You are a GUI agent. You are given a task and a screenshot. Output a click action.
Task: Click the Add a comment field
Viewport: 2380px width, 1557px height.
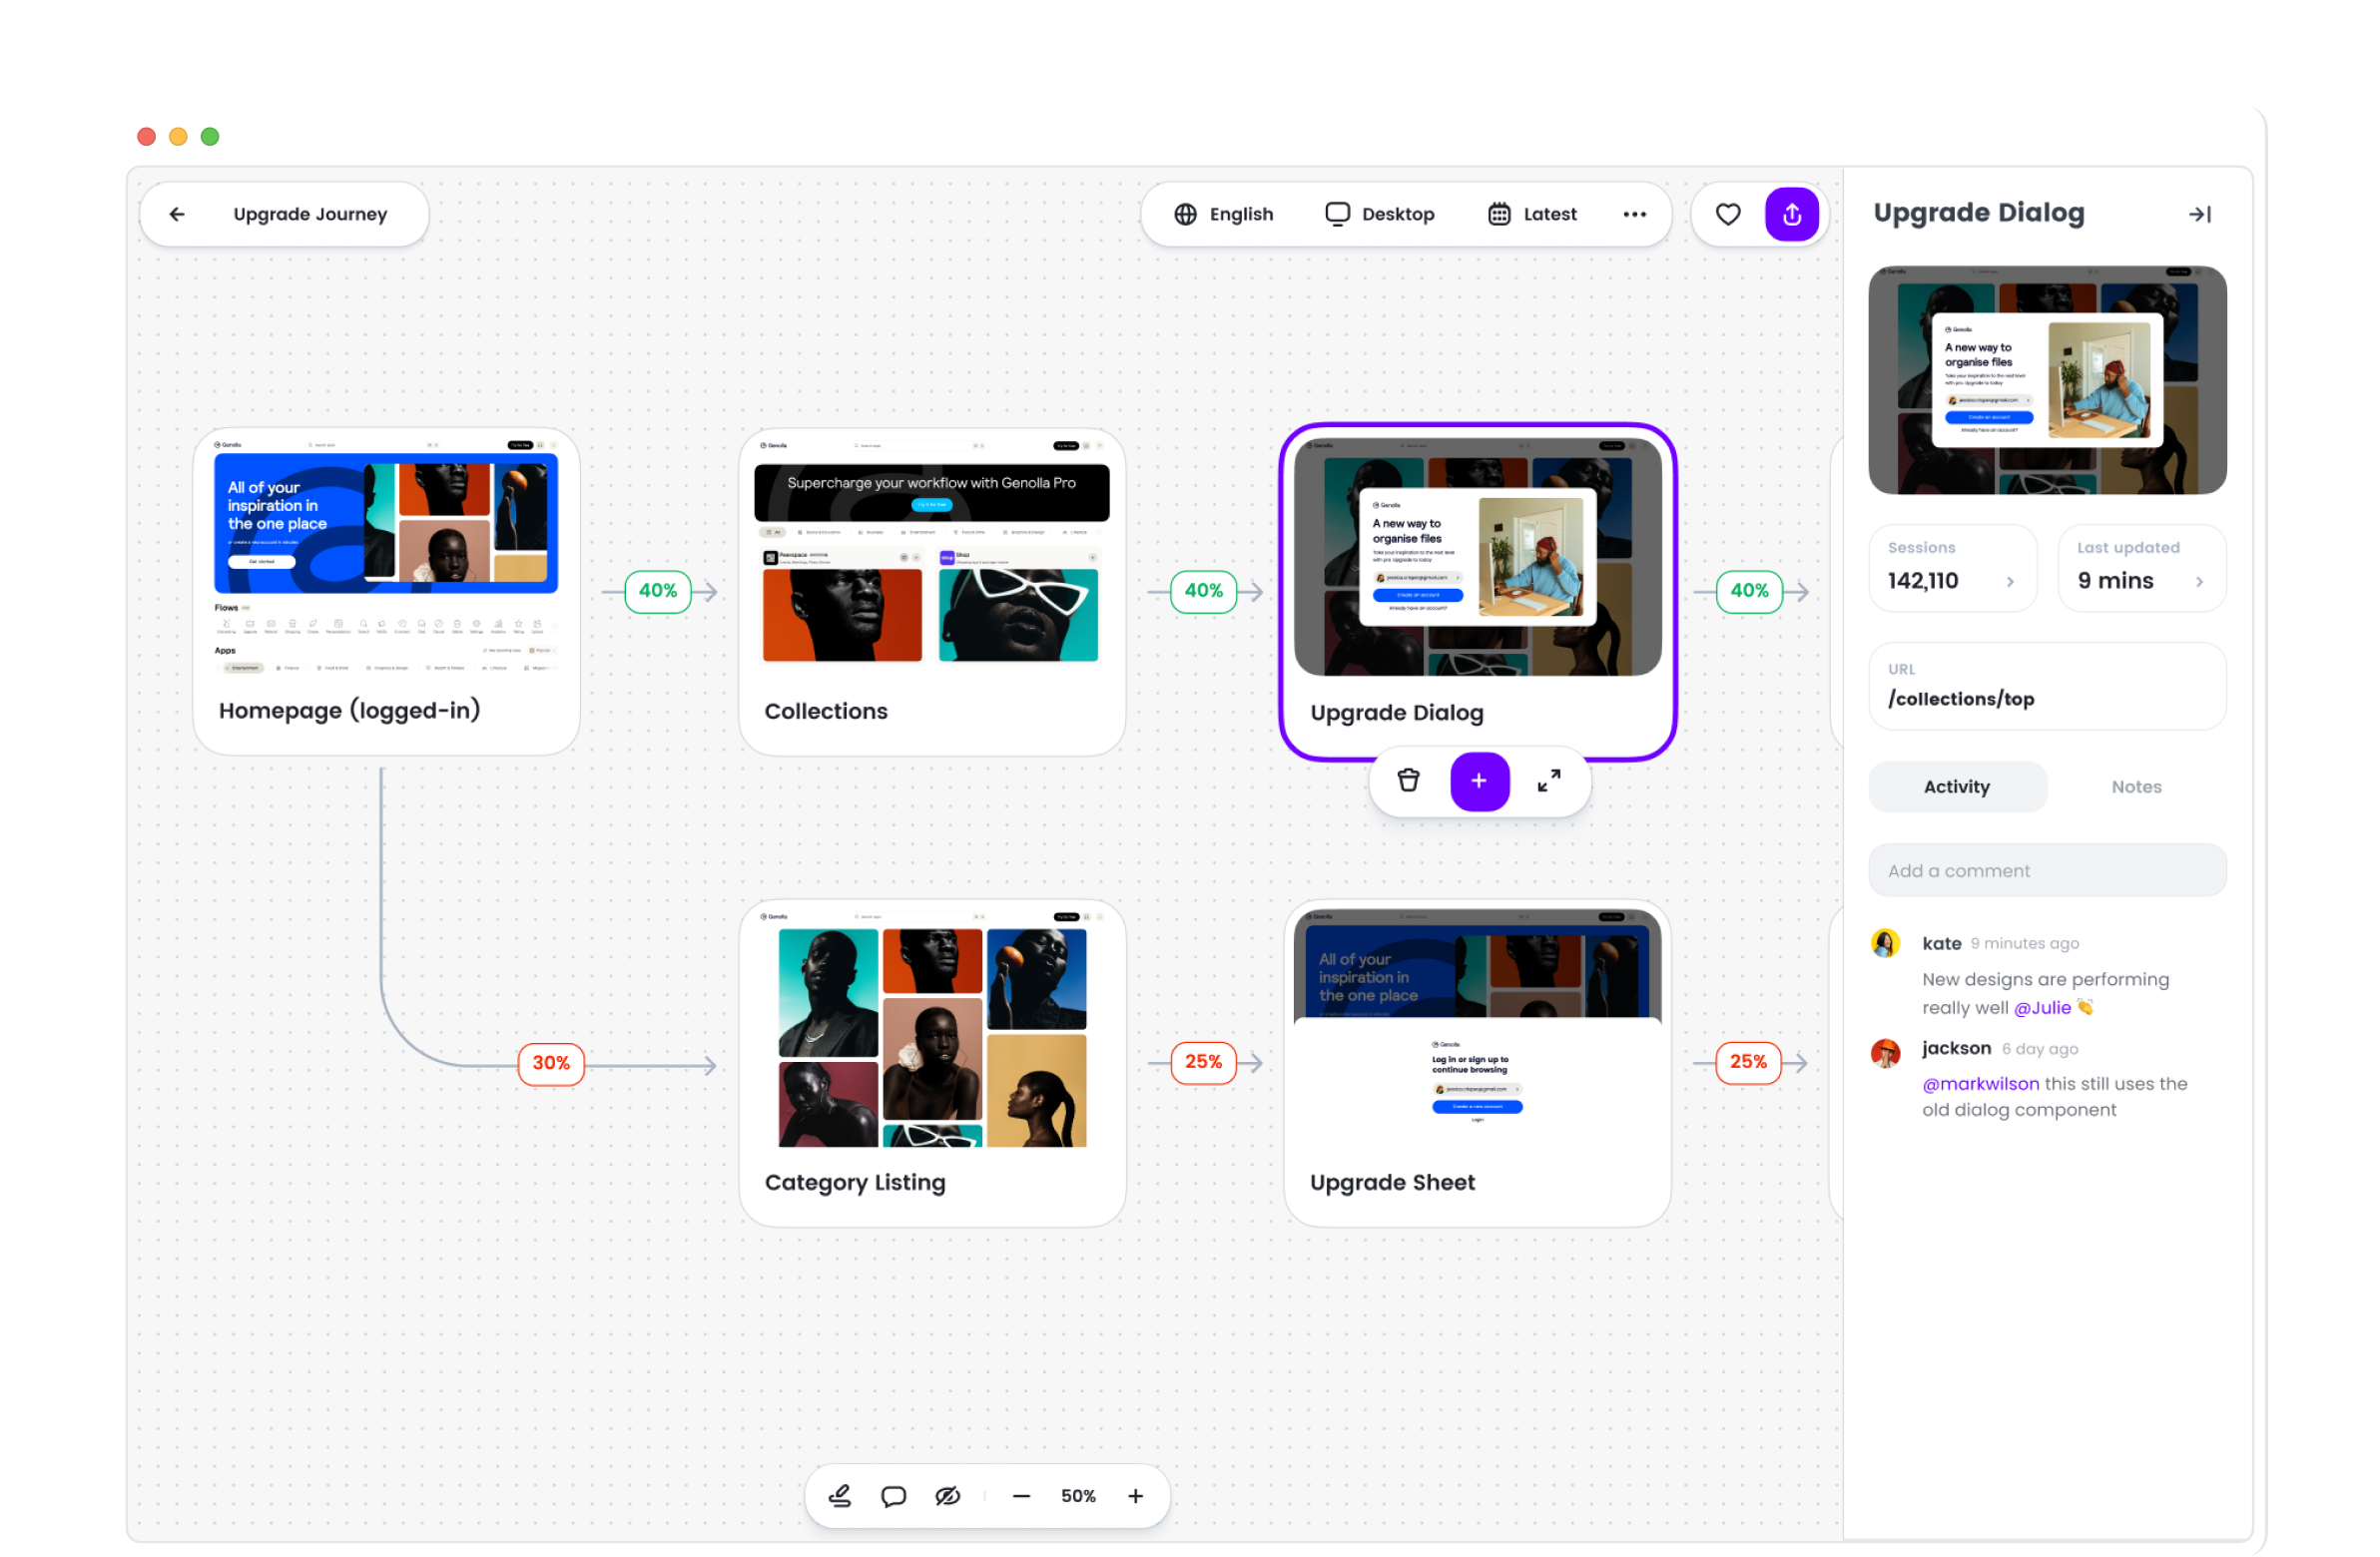pos(2046,871)
